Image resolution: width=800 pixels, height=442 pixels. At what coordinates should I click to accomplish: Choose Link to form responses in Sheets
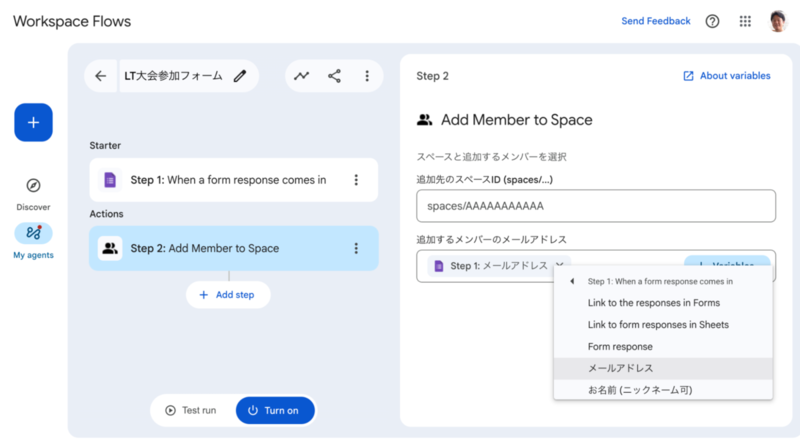click(x=658, y=324)
